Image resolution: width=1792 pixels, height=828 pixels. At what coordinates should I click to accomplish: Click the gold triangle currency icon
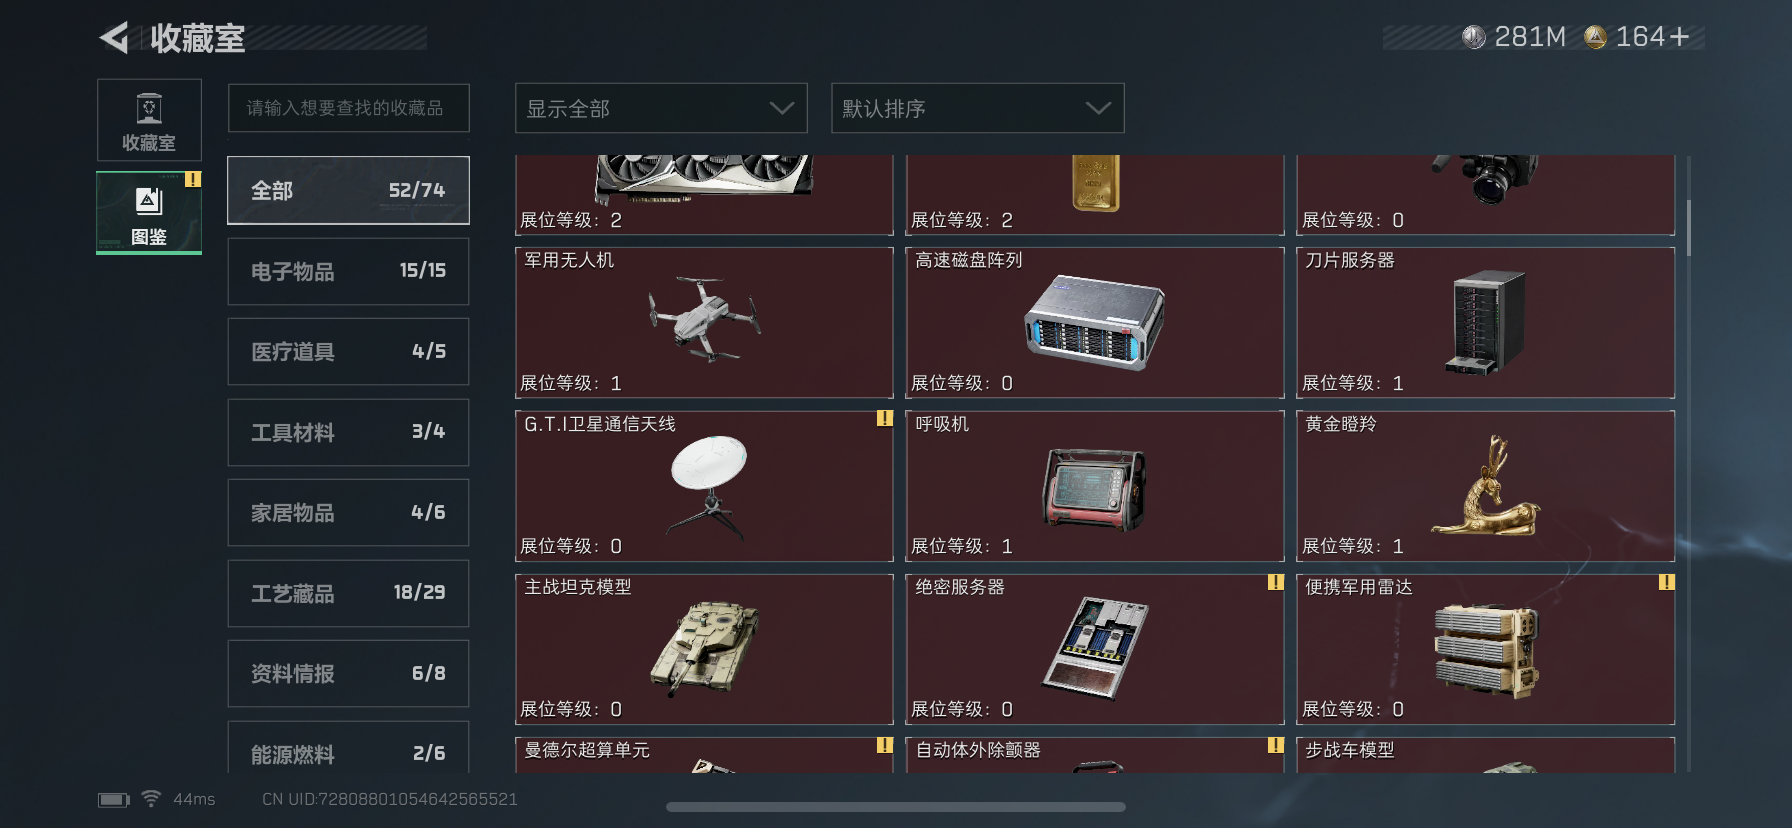pos(1596,37)
